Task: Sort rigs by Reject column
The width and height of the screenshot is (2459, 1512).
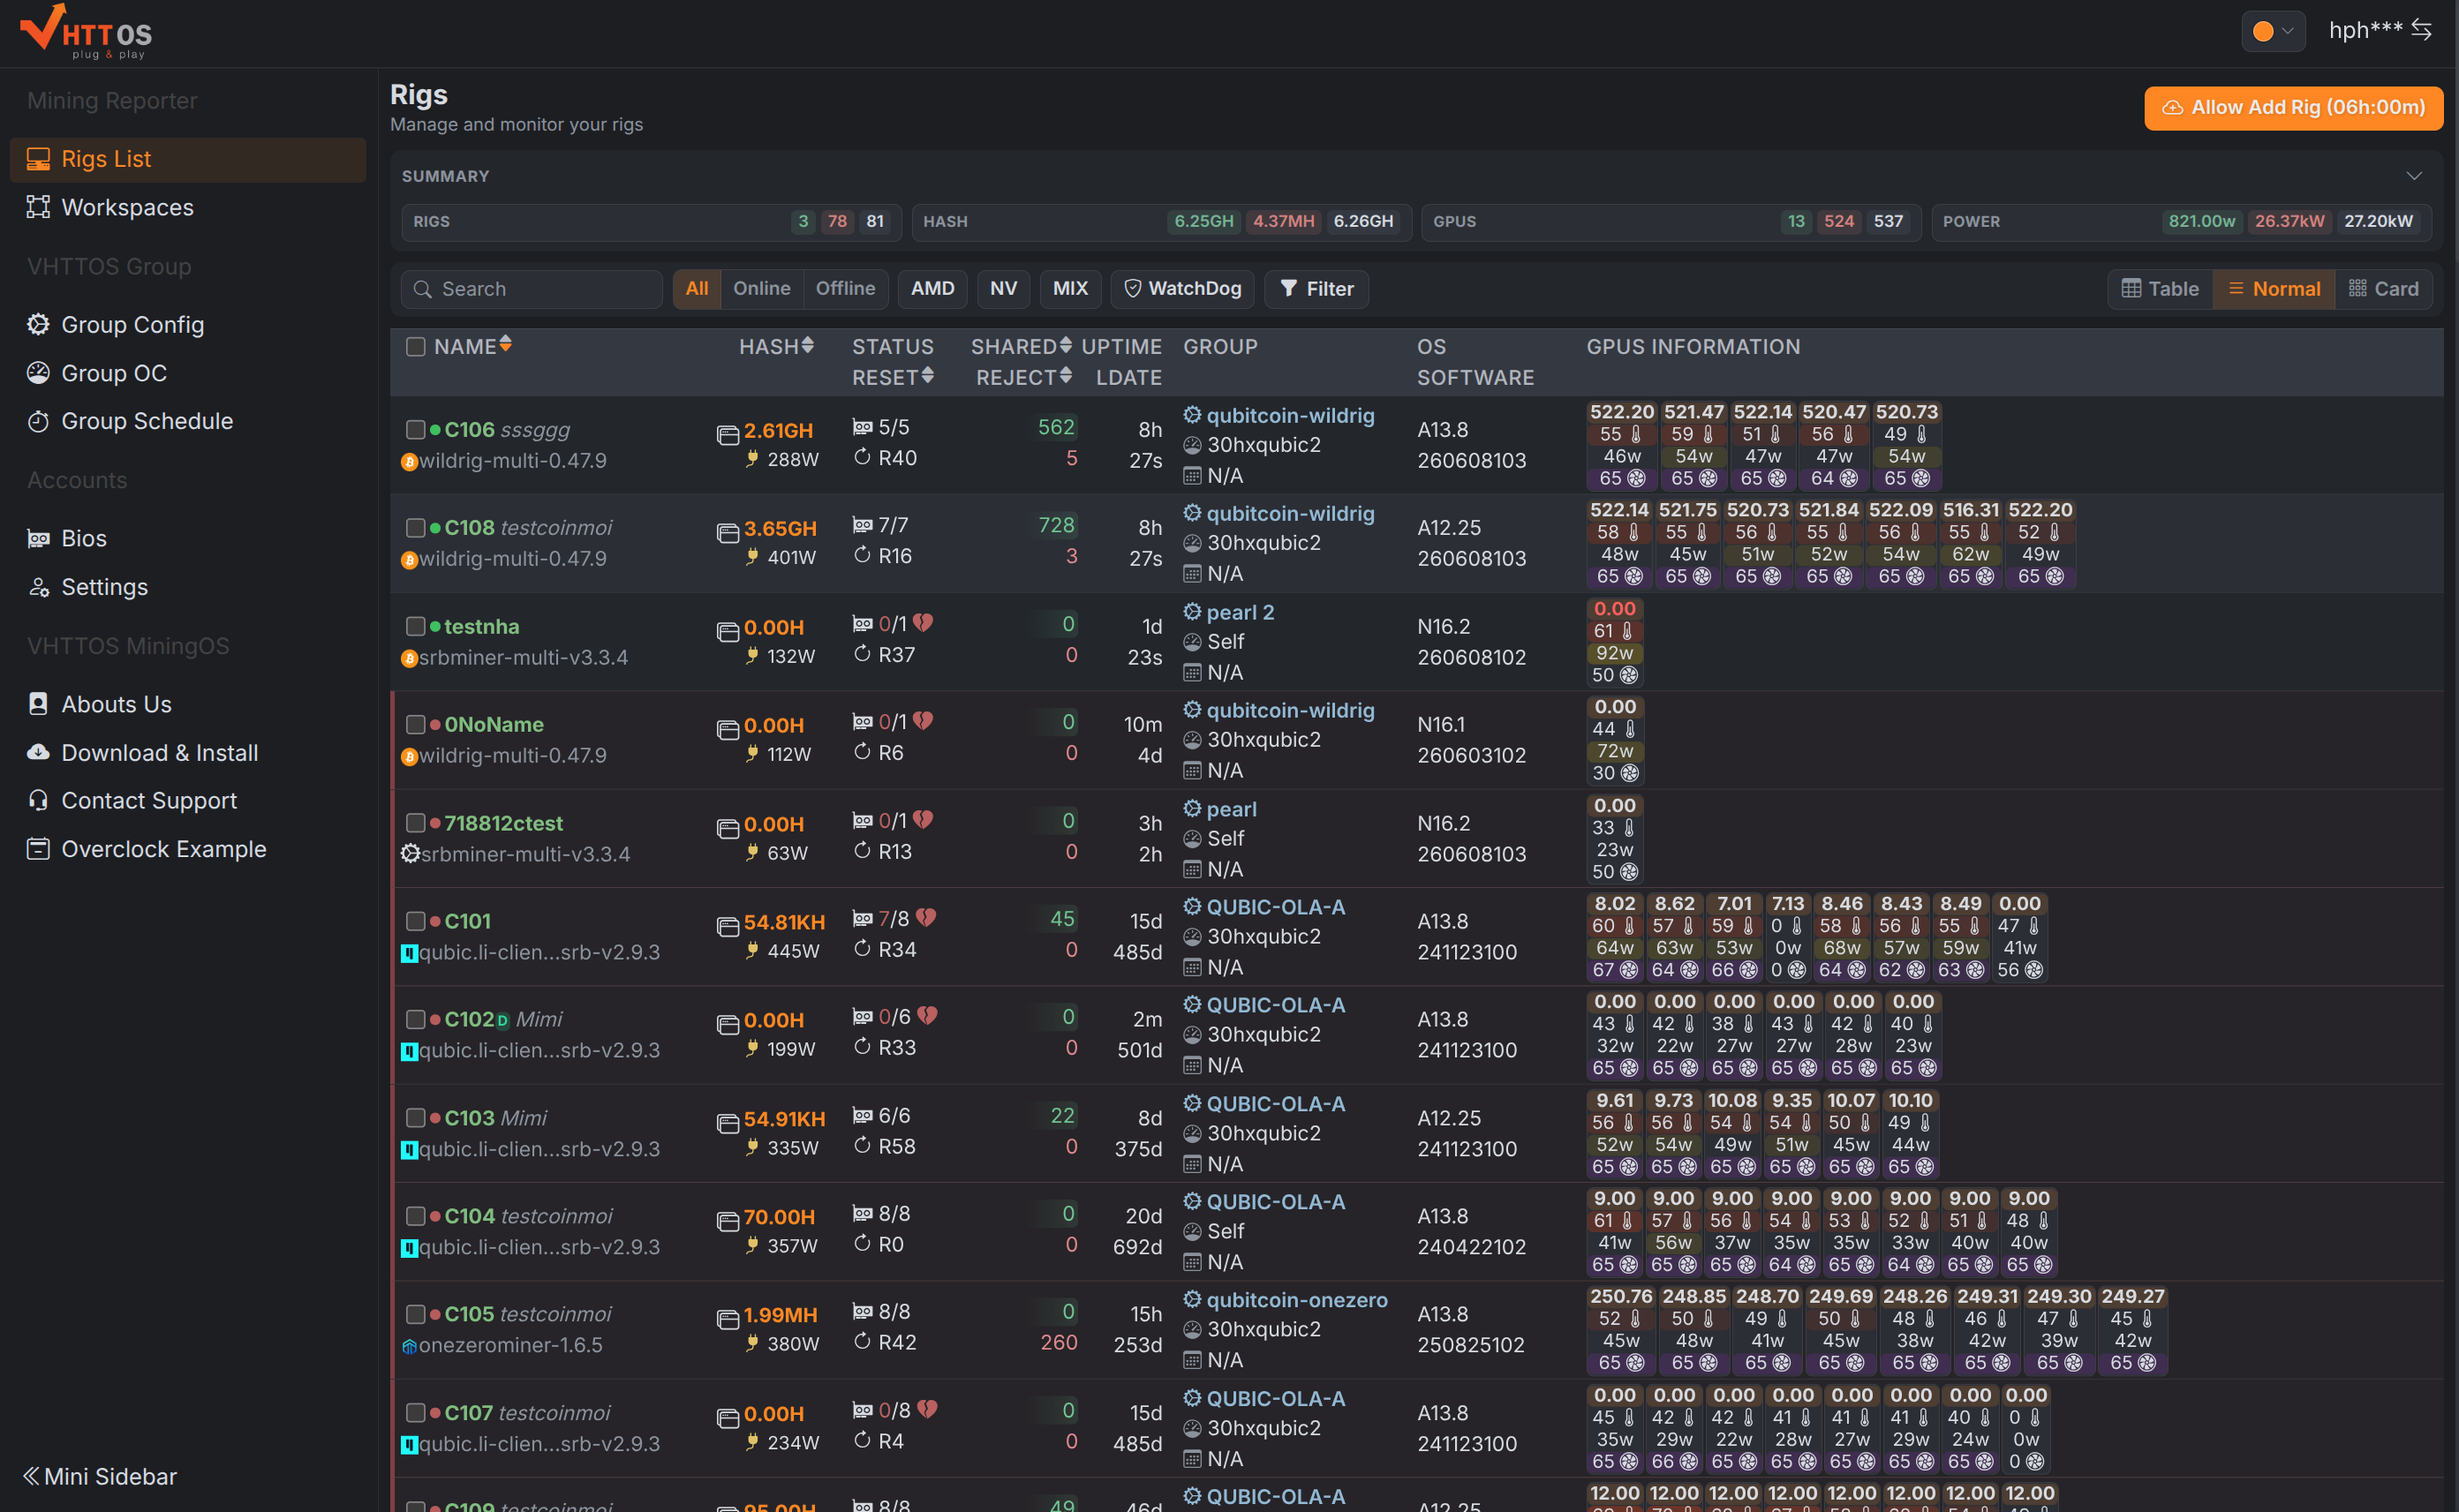Action: tap(1024, 378)
